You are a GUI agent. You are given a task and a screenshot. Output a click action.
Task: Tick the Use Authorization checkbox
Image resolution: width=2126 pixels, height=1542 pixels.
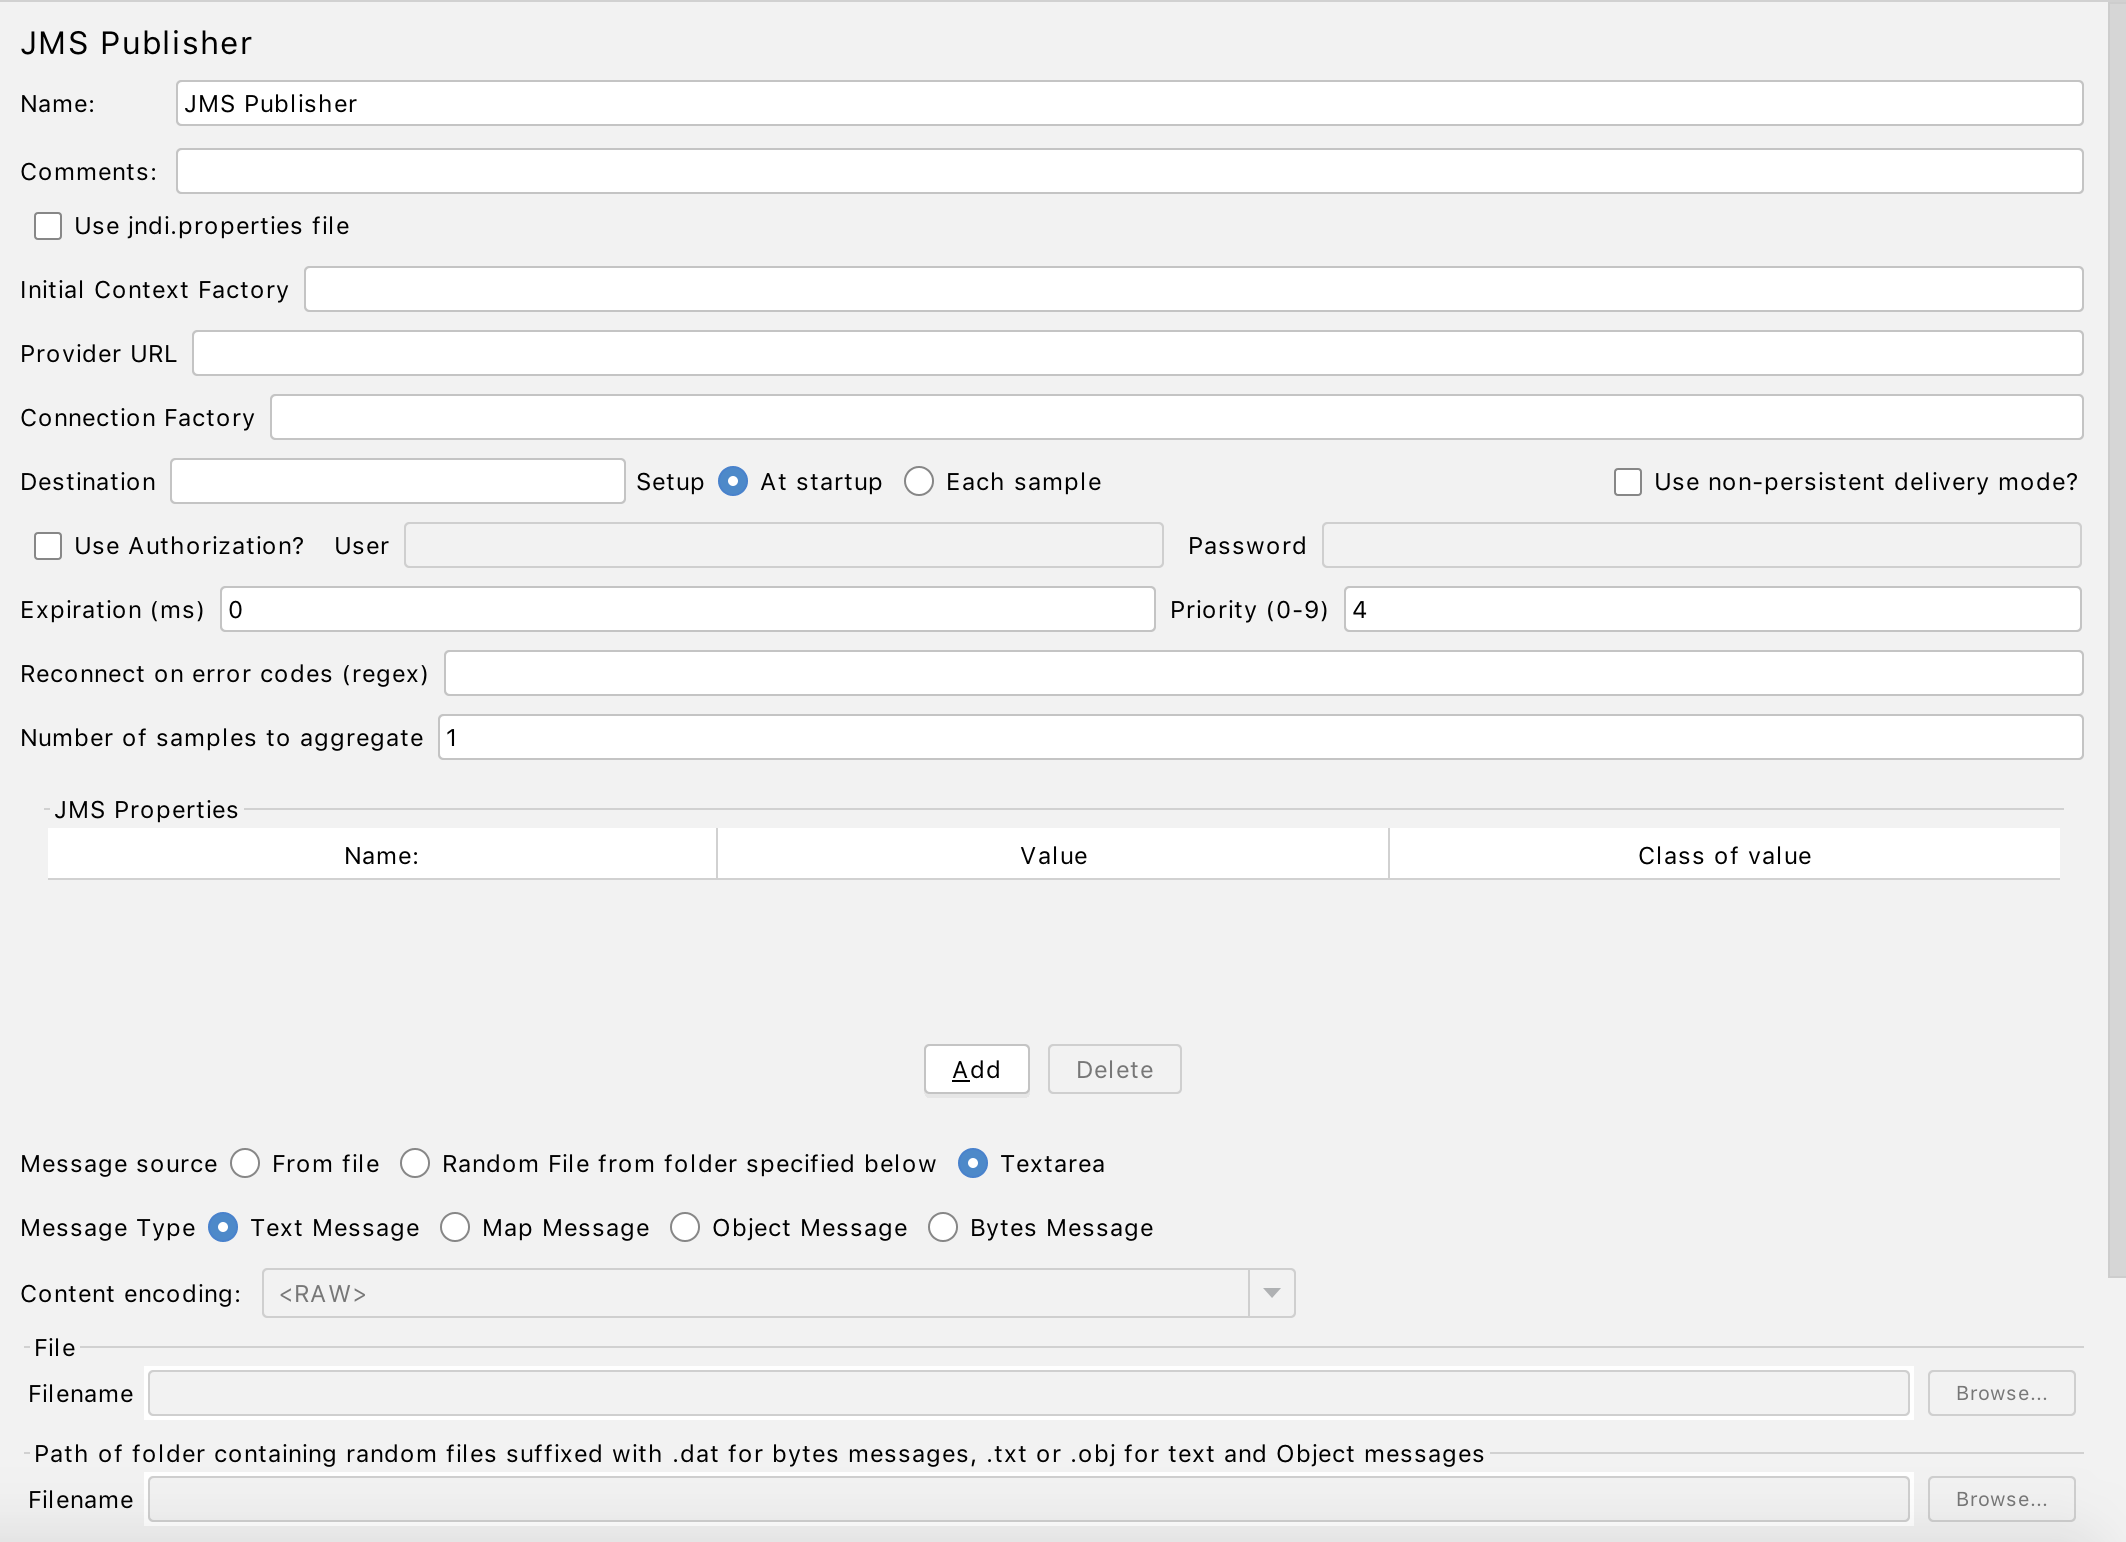coord(48,546)
